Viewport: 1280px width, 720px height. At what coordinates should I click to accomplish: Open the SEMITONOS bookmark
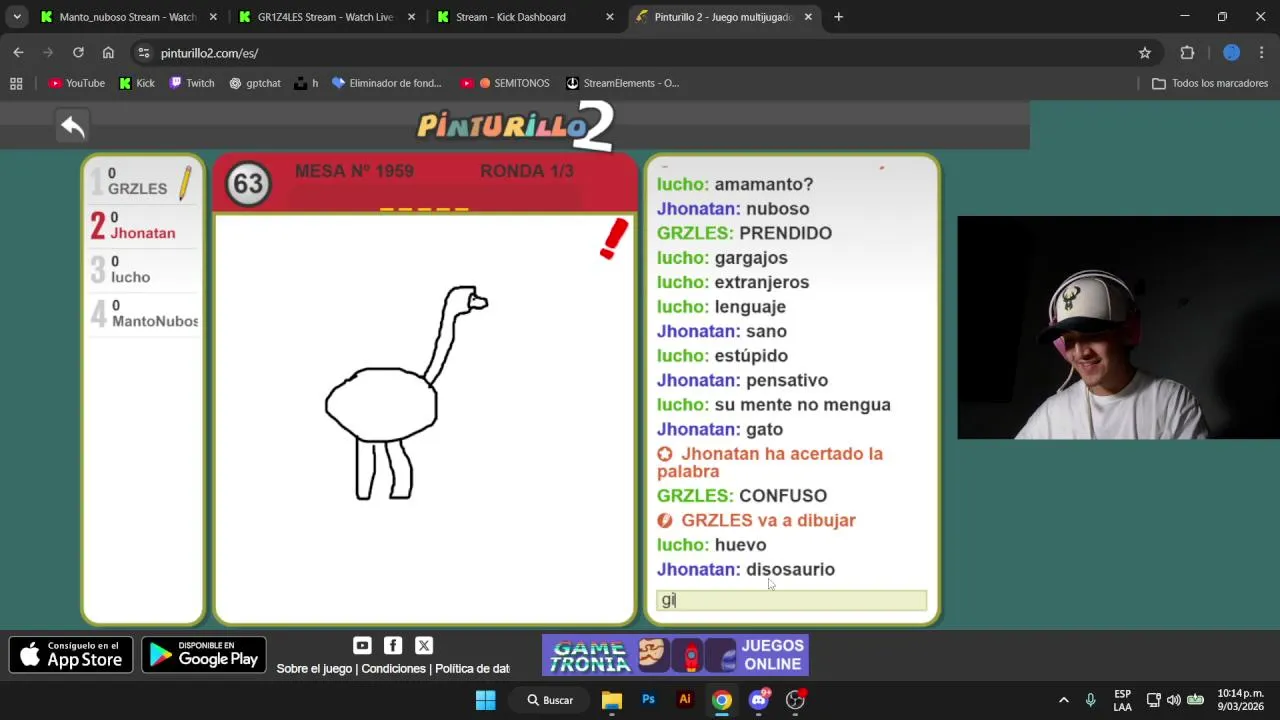[x=505, y=83]
